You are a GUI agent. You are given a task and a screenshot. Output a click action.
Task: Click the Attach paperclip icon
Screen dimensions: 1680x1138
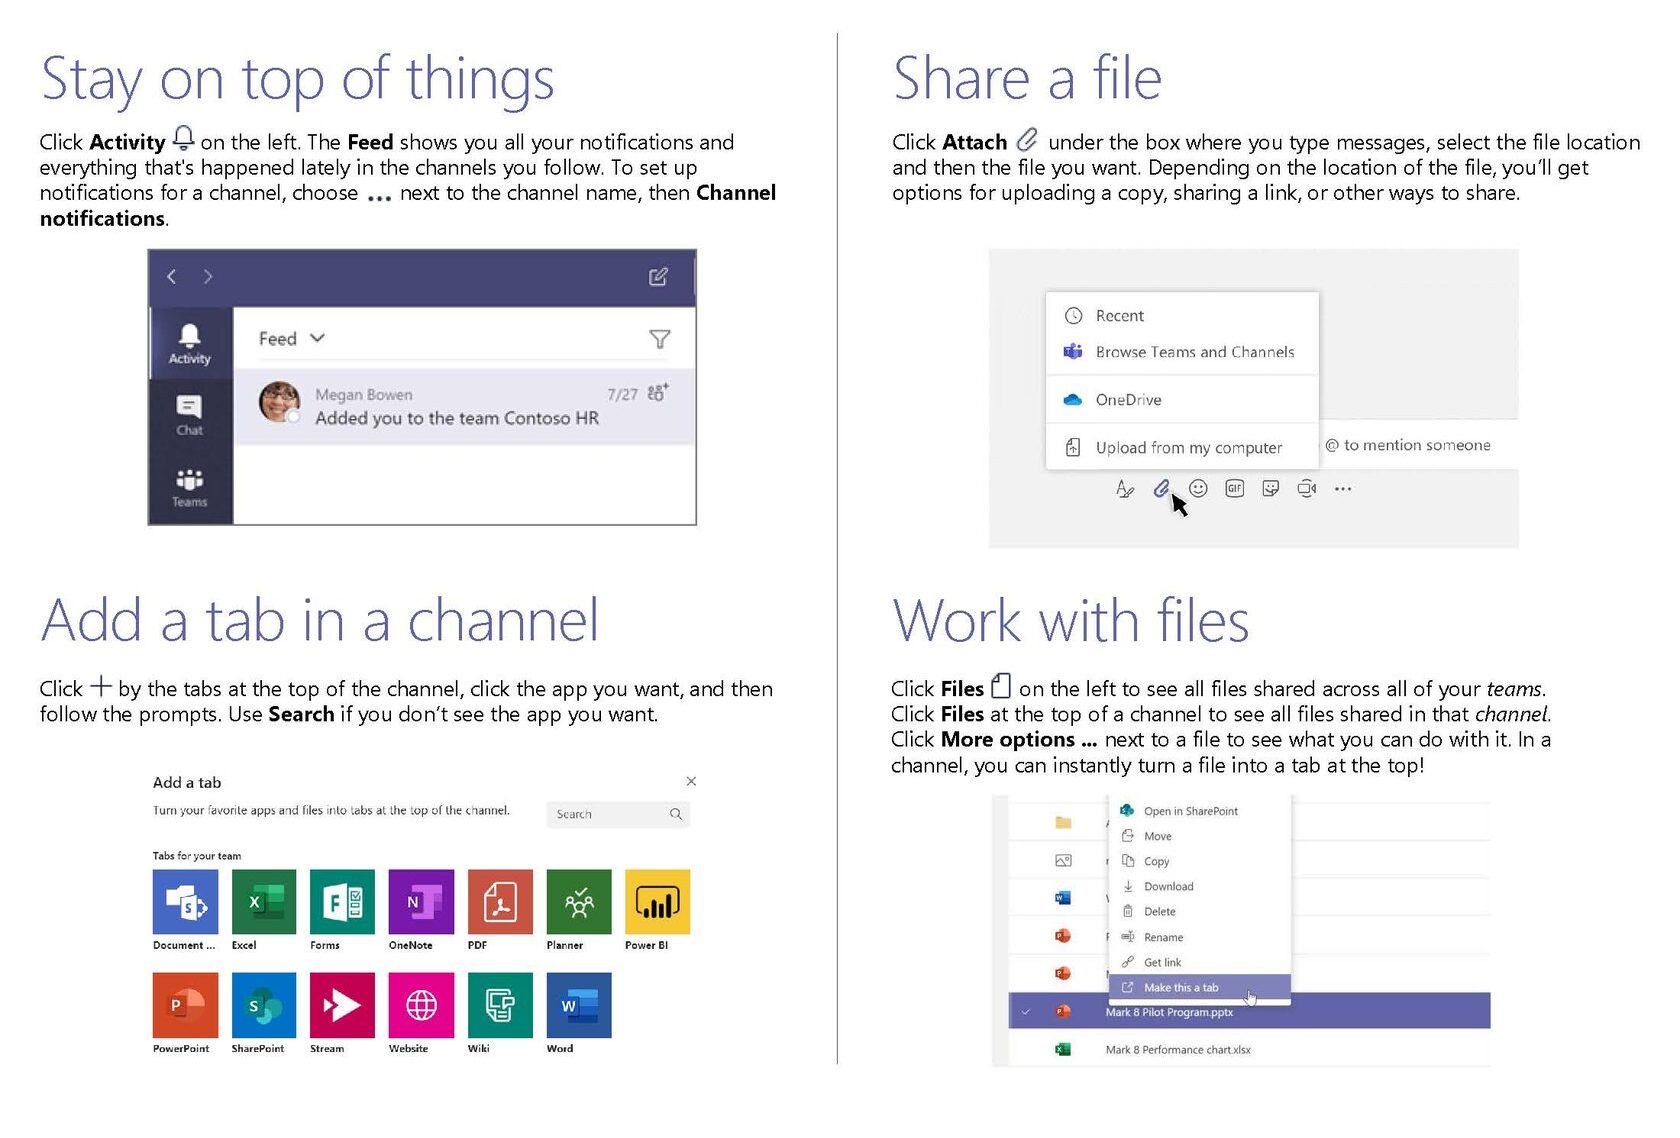click(1160, 489)
